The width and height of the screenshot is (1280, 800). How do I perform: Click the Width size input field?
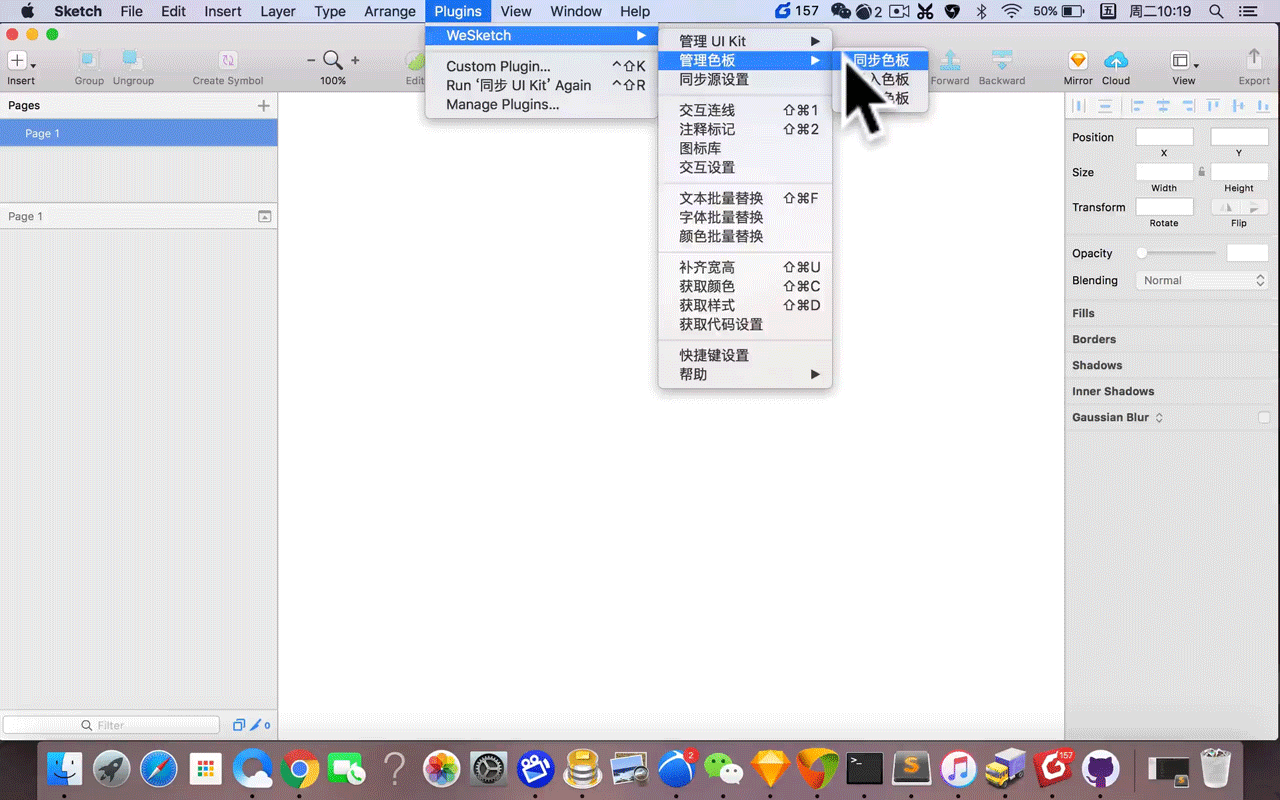pyautogui.click(x=1164, y=172)
